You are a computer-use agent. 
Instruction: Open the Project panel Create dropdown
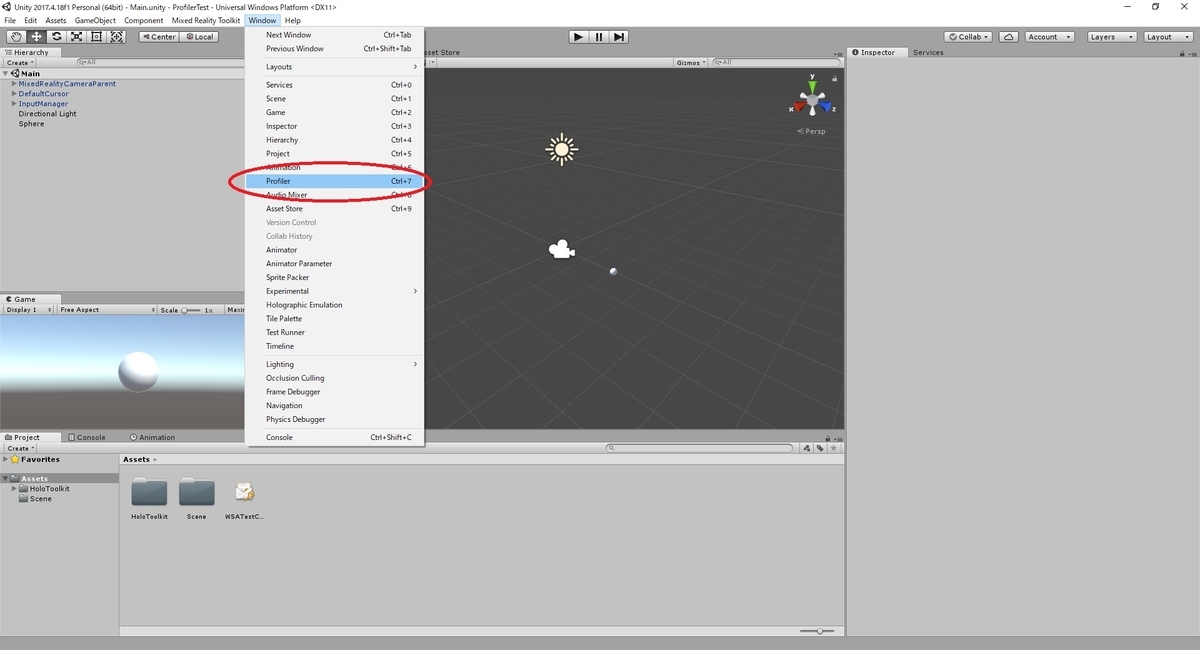19,448
